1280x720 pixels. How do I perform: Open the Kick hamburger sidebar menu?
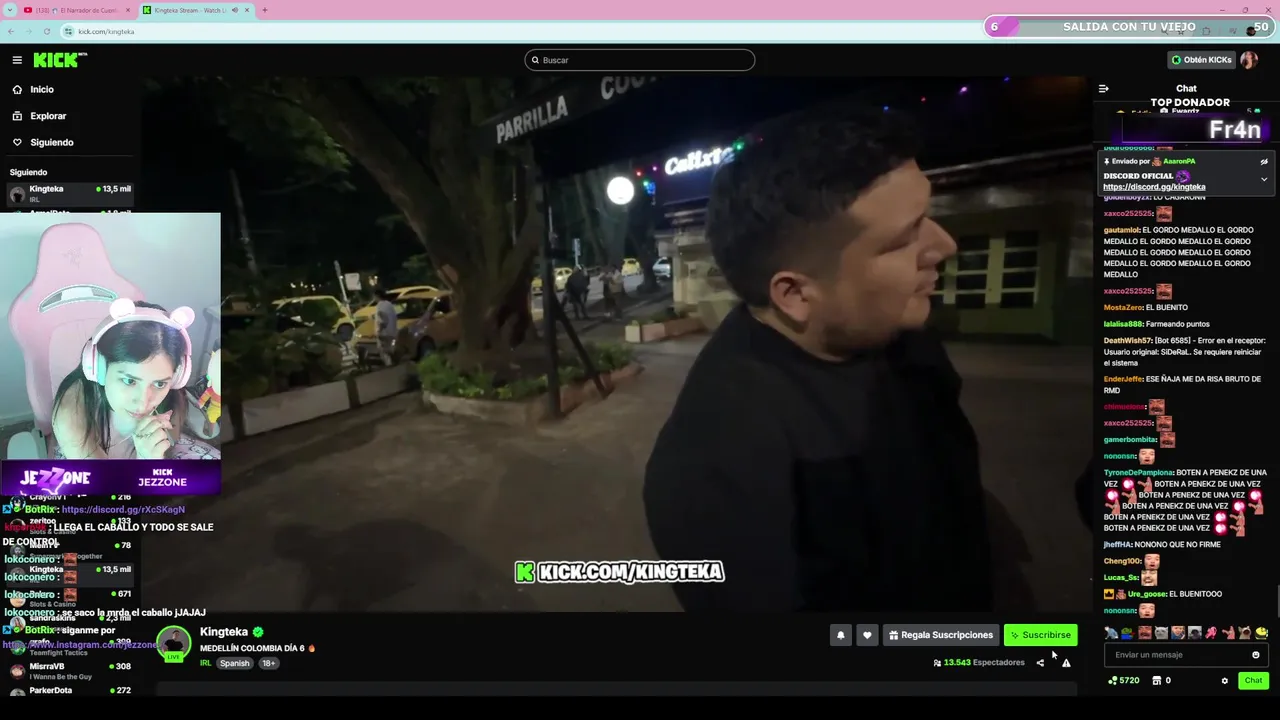[x=17, y=60]
